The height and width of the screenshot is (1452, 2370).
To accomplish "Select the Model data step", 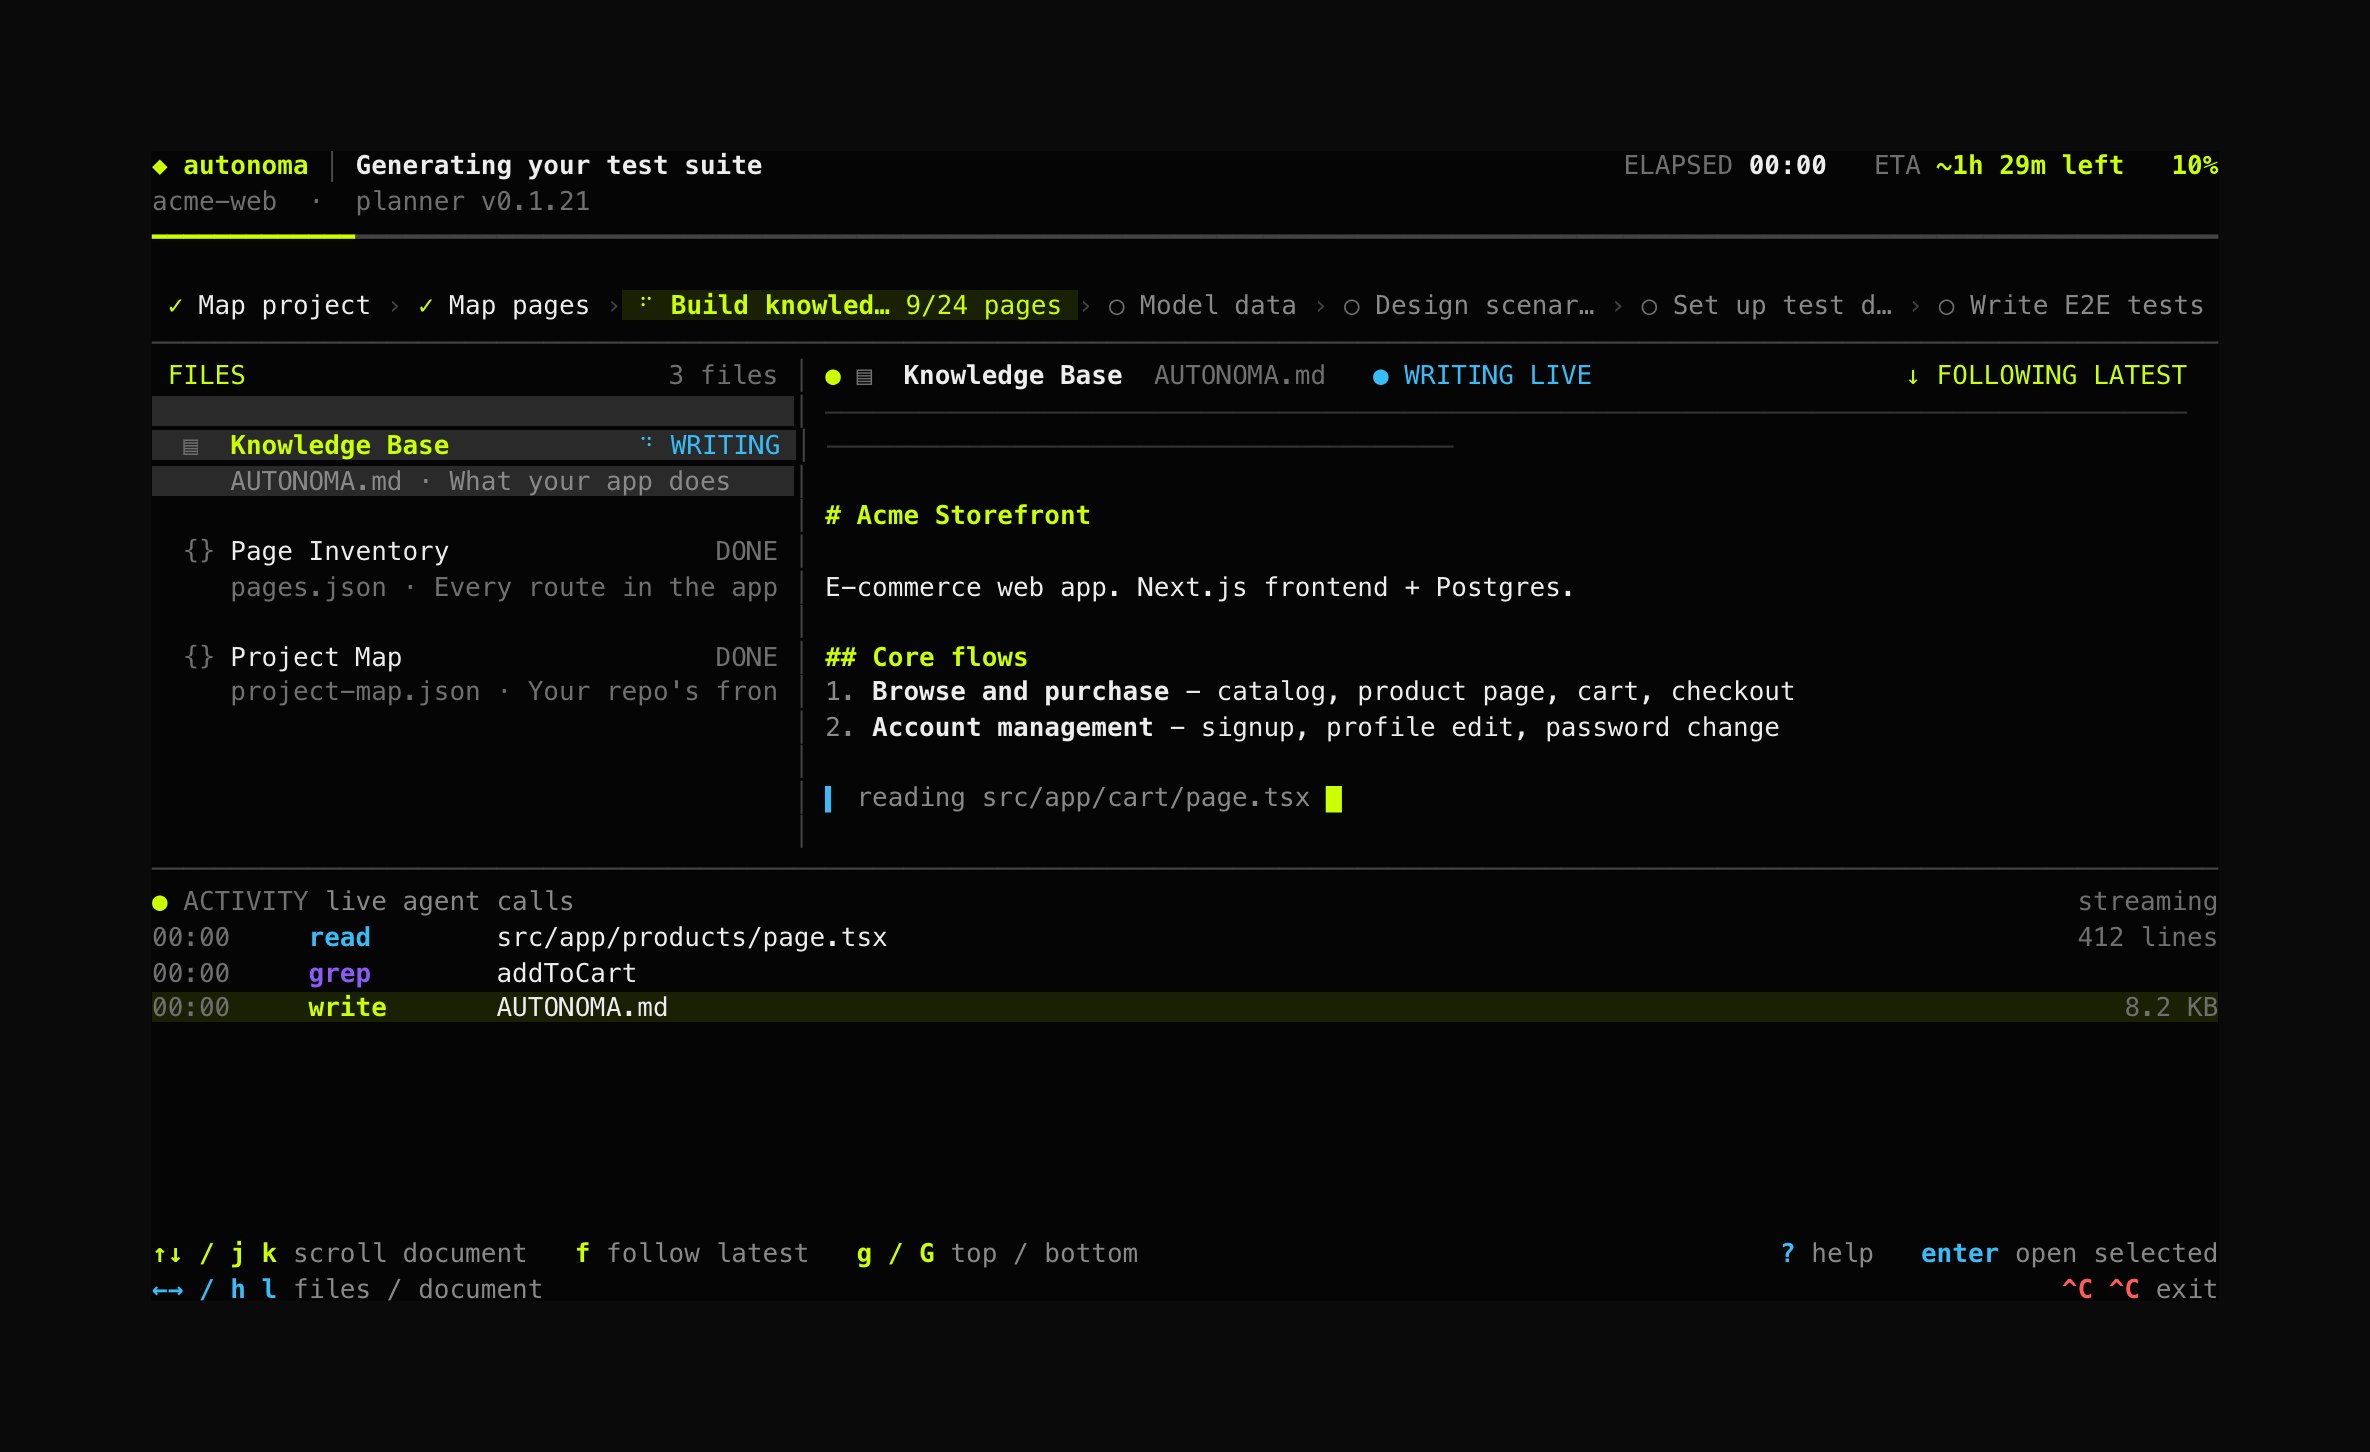I will (x=1202, y=305).
